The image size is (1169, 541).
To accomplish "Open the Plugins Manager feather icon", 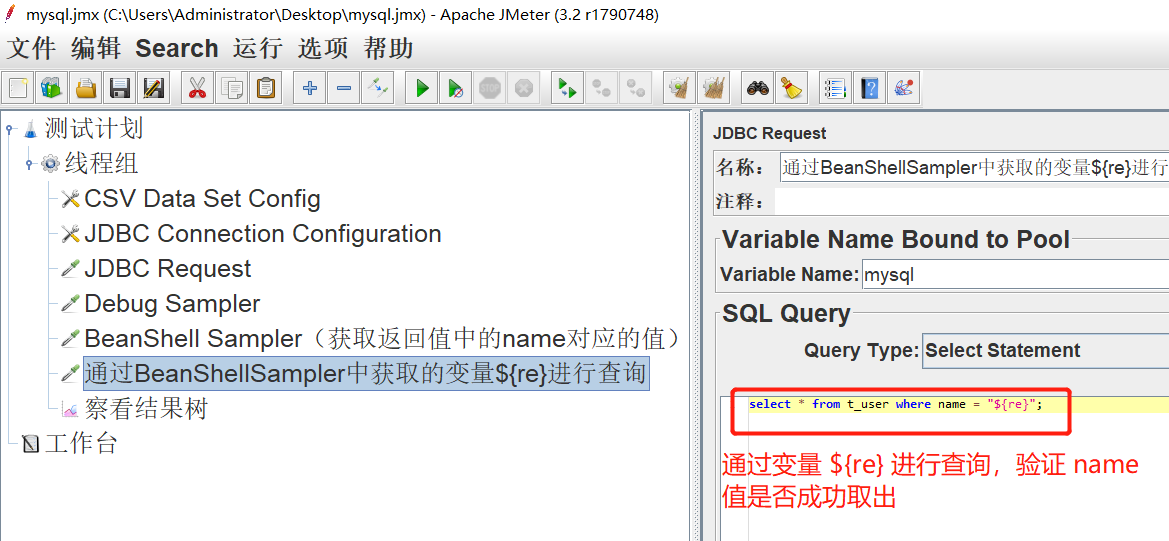I will coord(903,88).
